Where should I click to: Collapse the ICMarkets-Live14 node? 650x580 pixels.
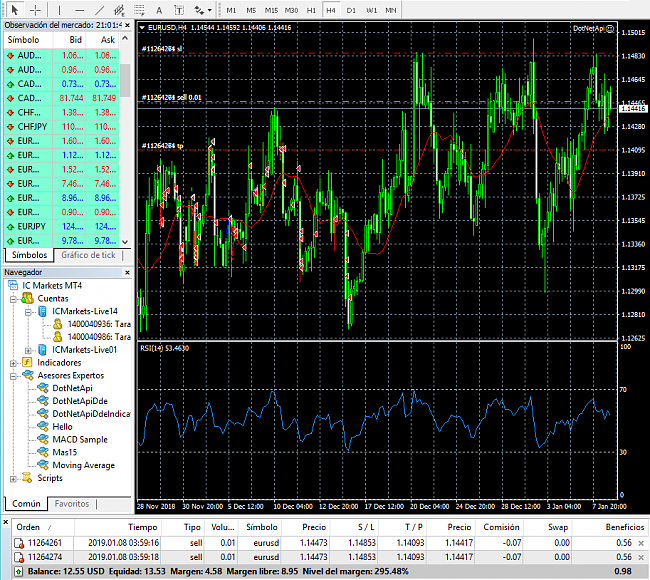point(28,312)
